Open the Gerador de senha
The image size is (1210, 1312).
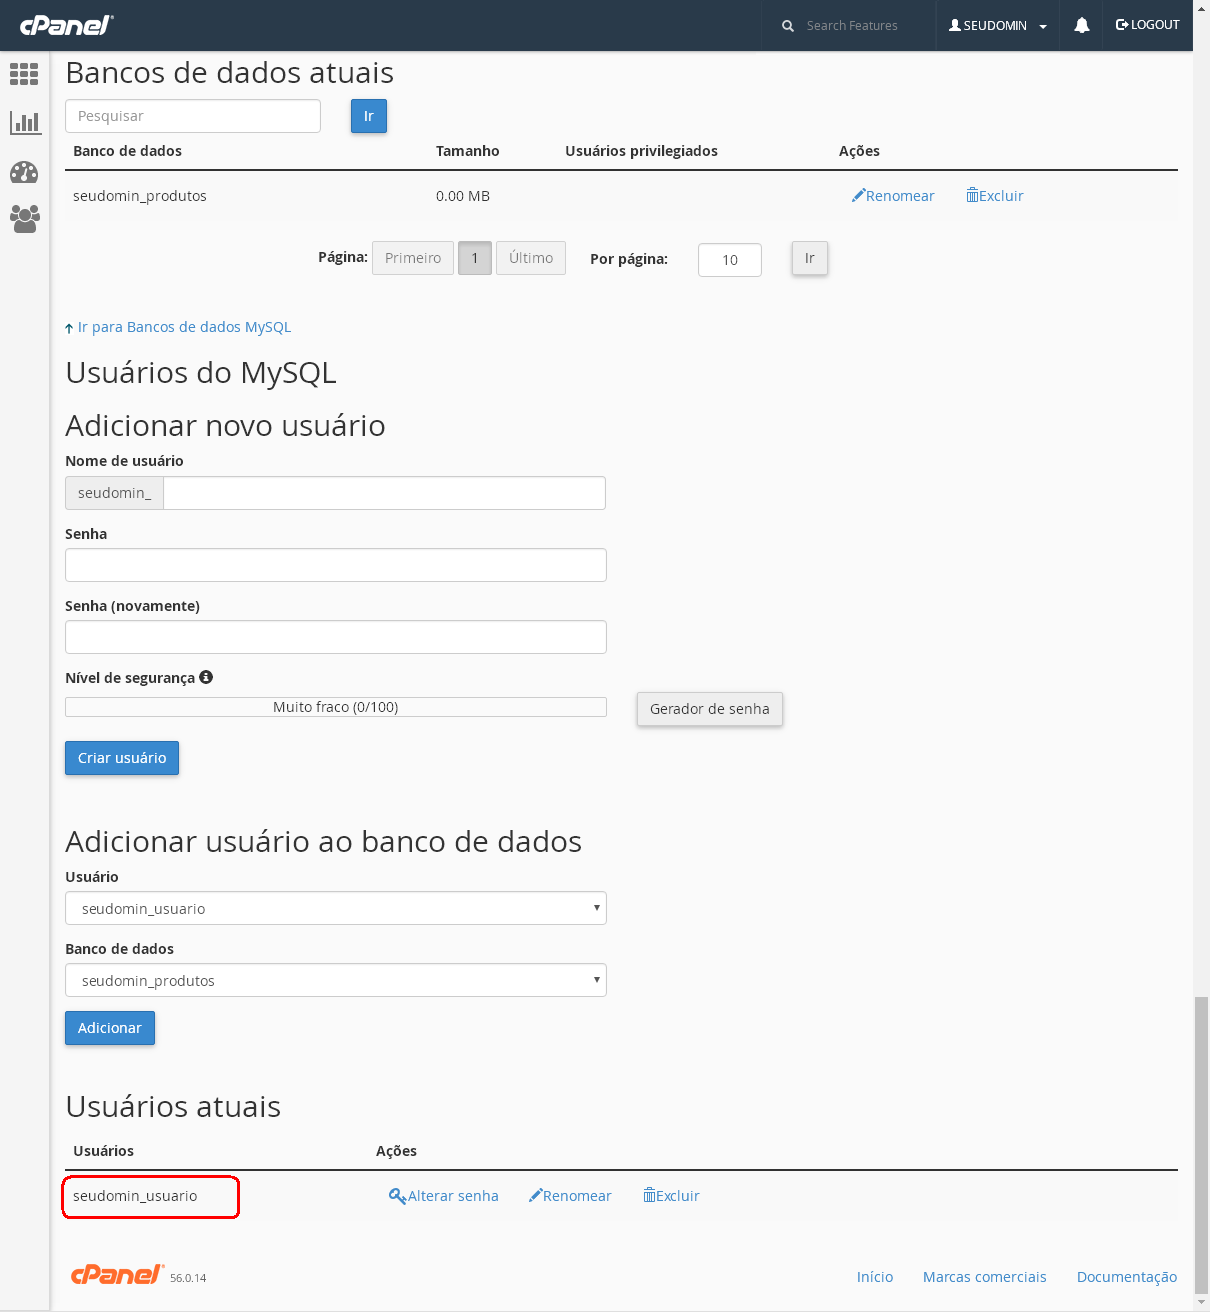coord(710,709)
